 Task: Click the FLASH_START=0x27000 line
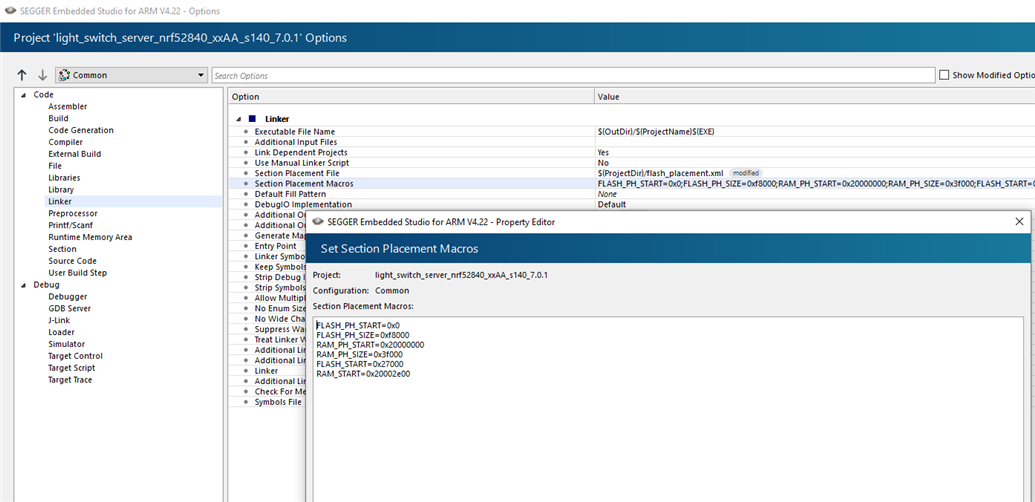tap(360, 364)
